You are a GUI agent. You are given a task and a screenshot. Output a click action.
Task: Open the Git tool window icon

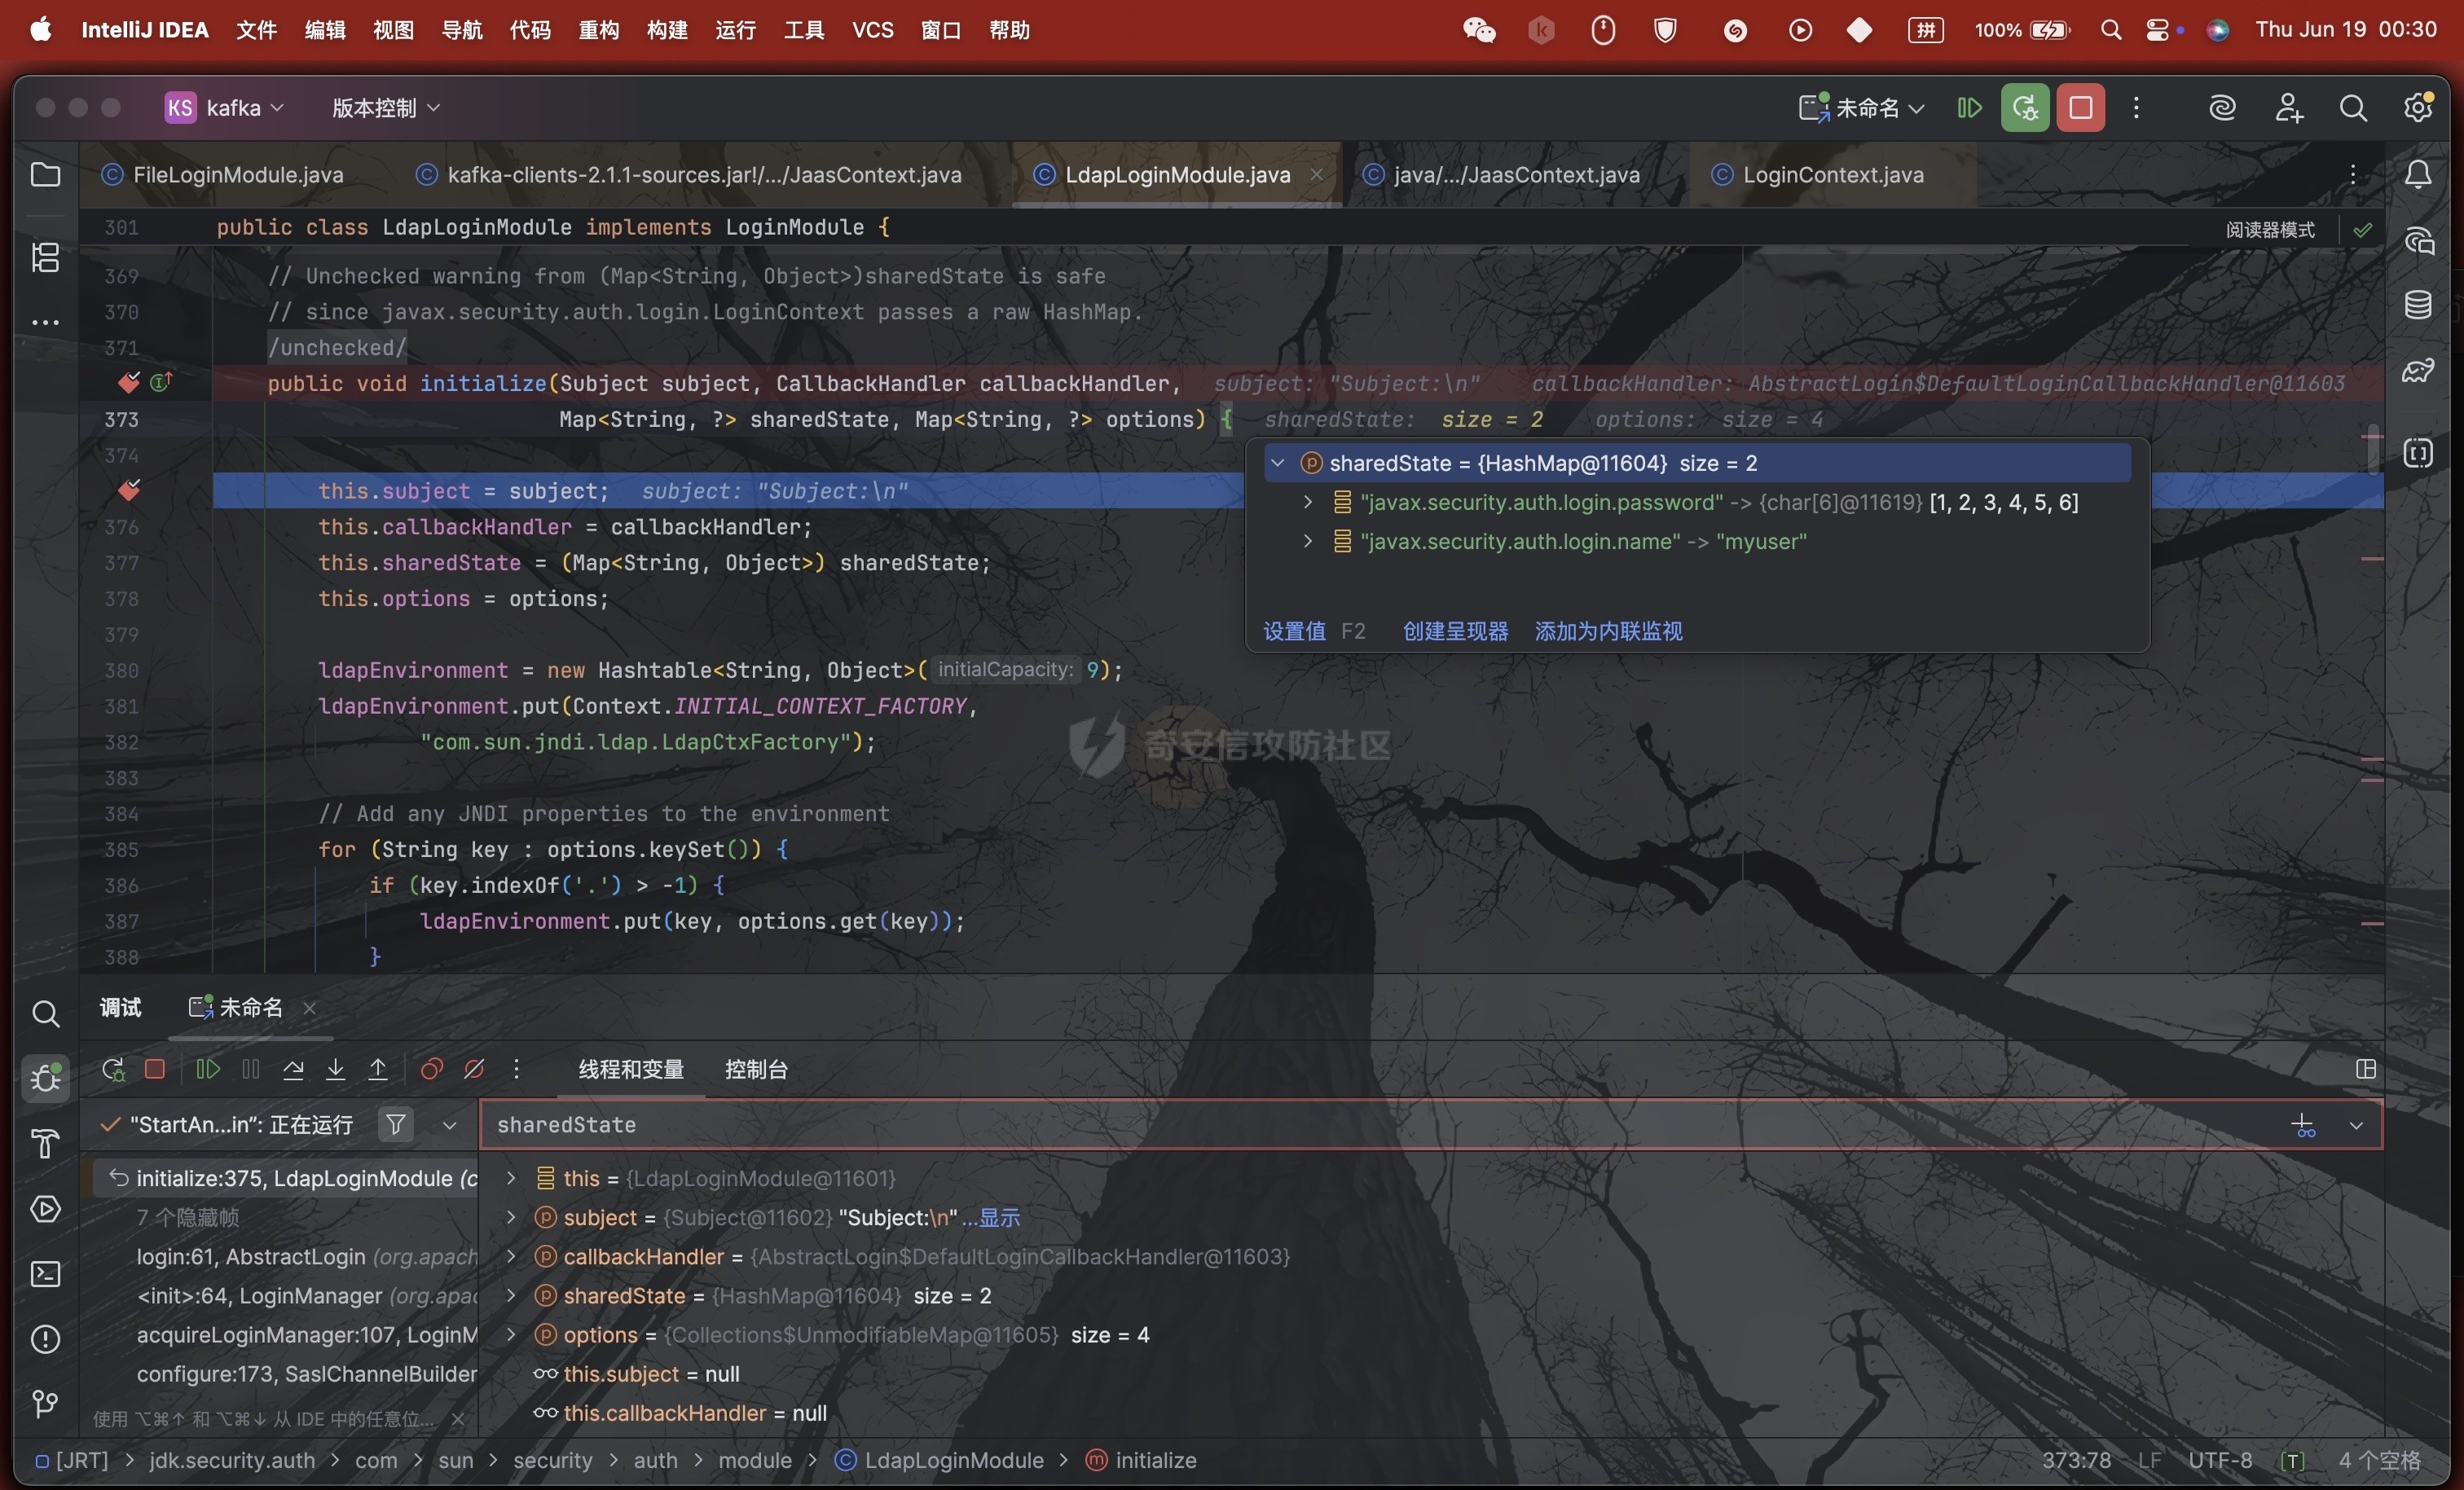(x=45, y=1403)
